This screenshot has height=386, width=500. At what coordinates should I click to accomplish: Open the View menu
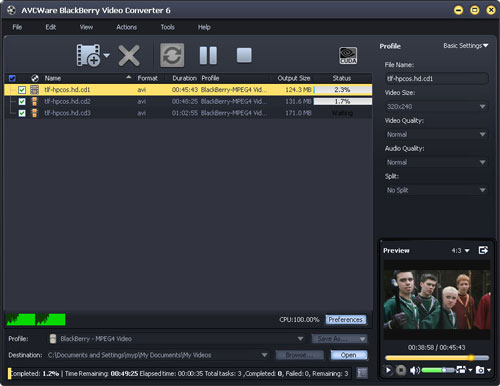(x=86, y=27)
